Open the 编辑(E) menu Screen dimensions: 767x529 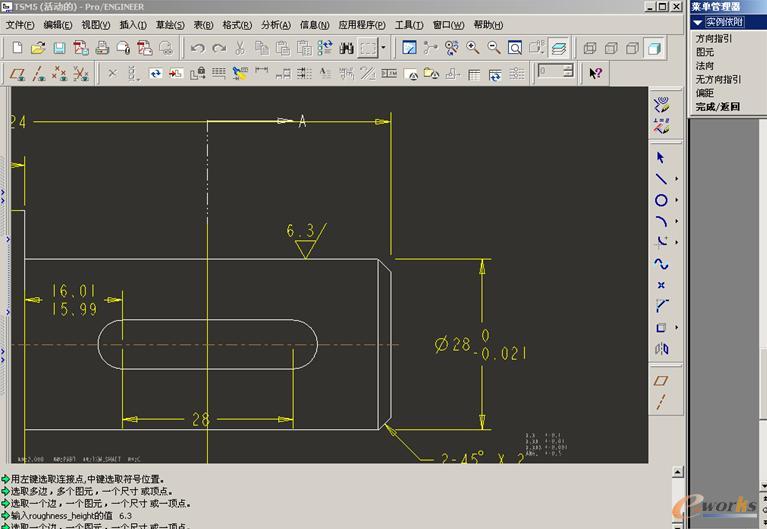(x=58, y=25)
